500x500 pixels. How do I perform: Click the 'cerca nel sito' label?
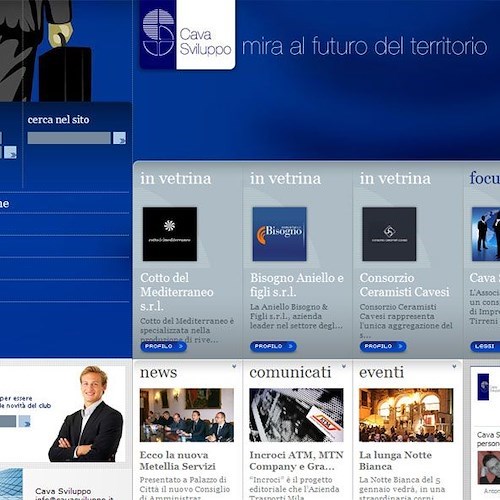click(x=58, y=120)
